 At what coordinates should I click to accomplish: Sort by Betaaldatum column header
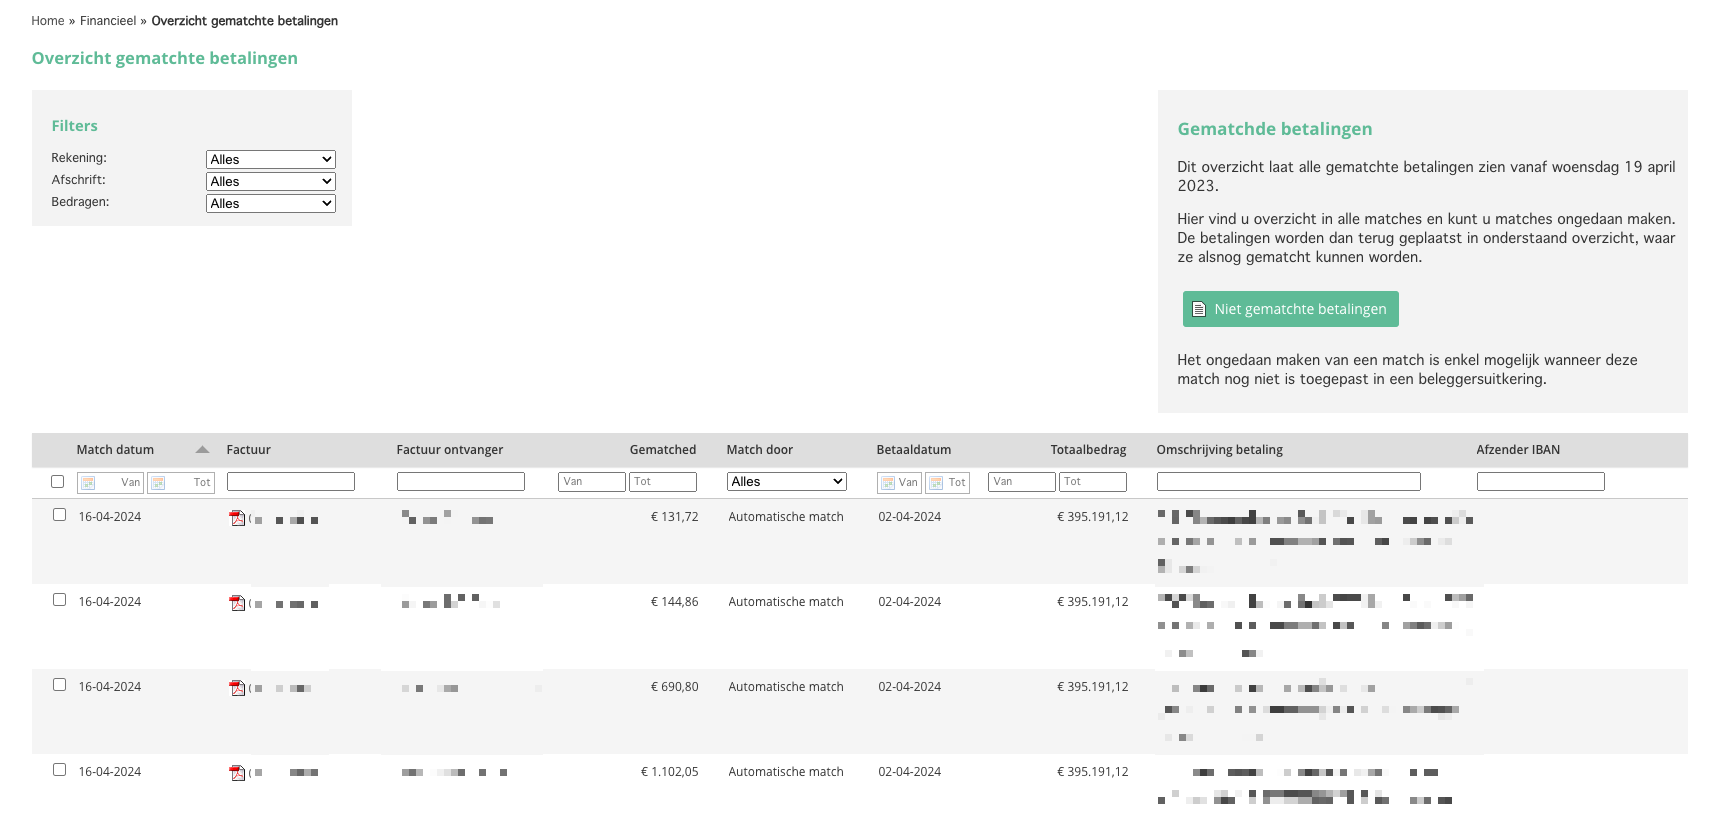click(x=914, y=450)
